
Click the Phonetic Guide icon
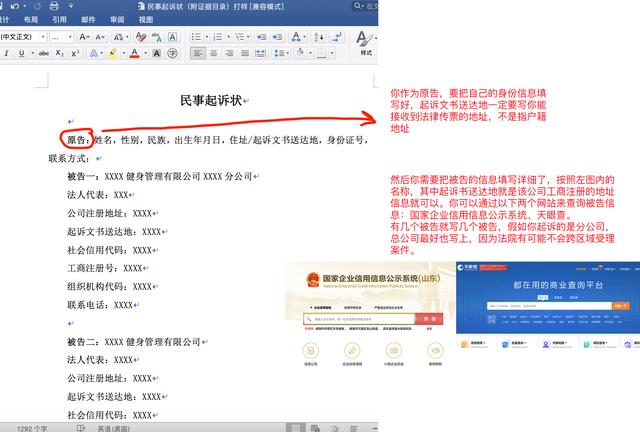(x=157, y=37)
